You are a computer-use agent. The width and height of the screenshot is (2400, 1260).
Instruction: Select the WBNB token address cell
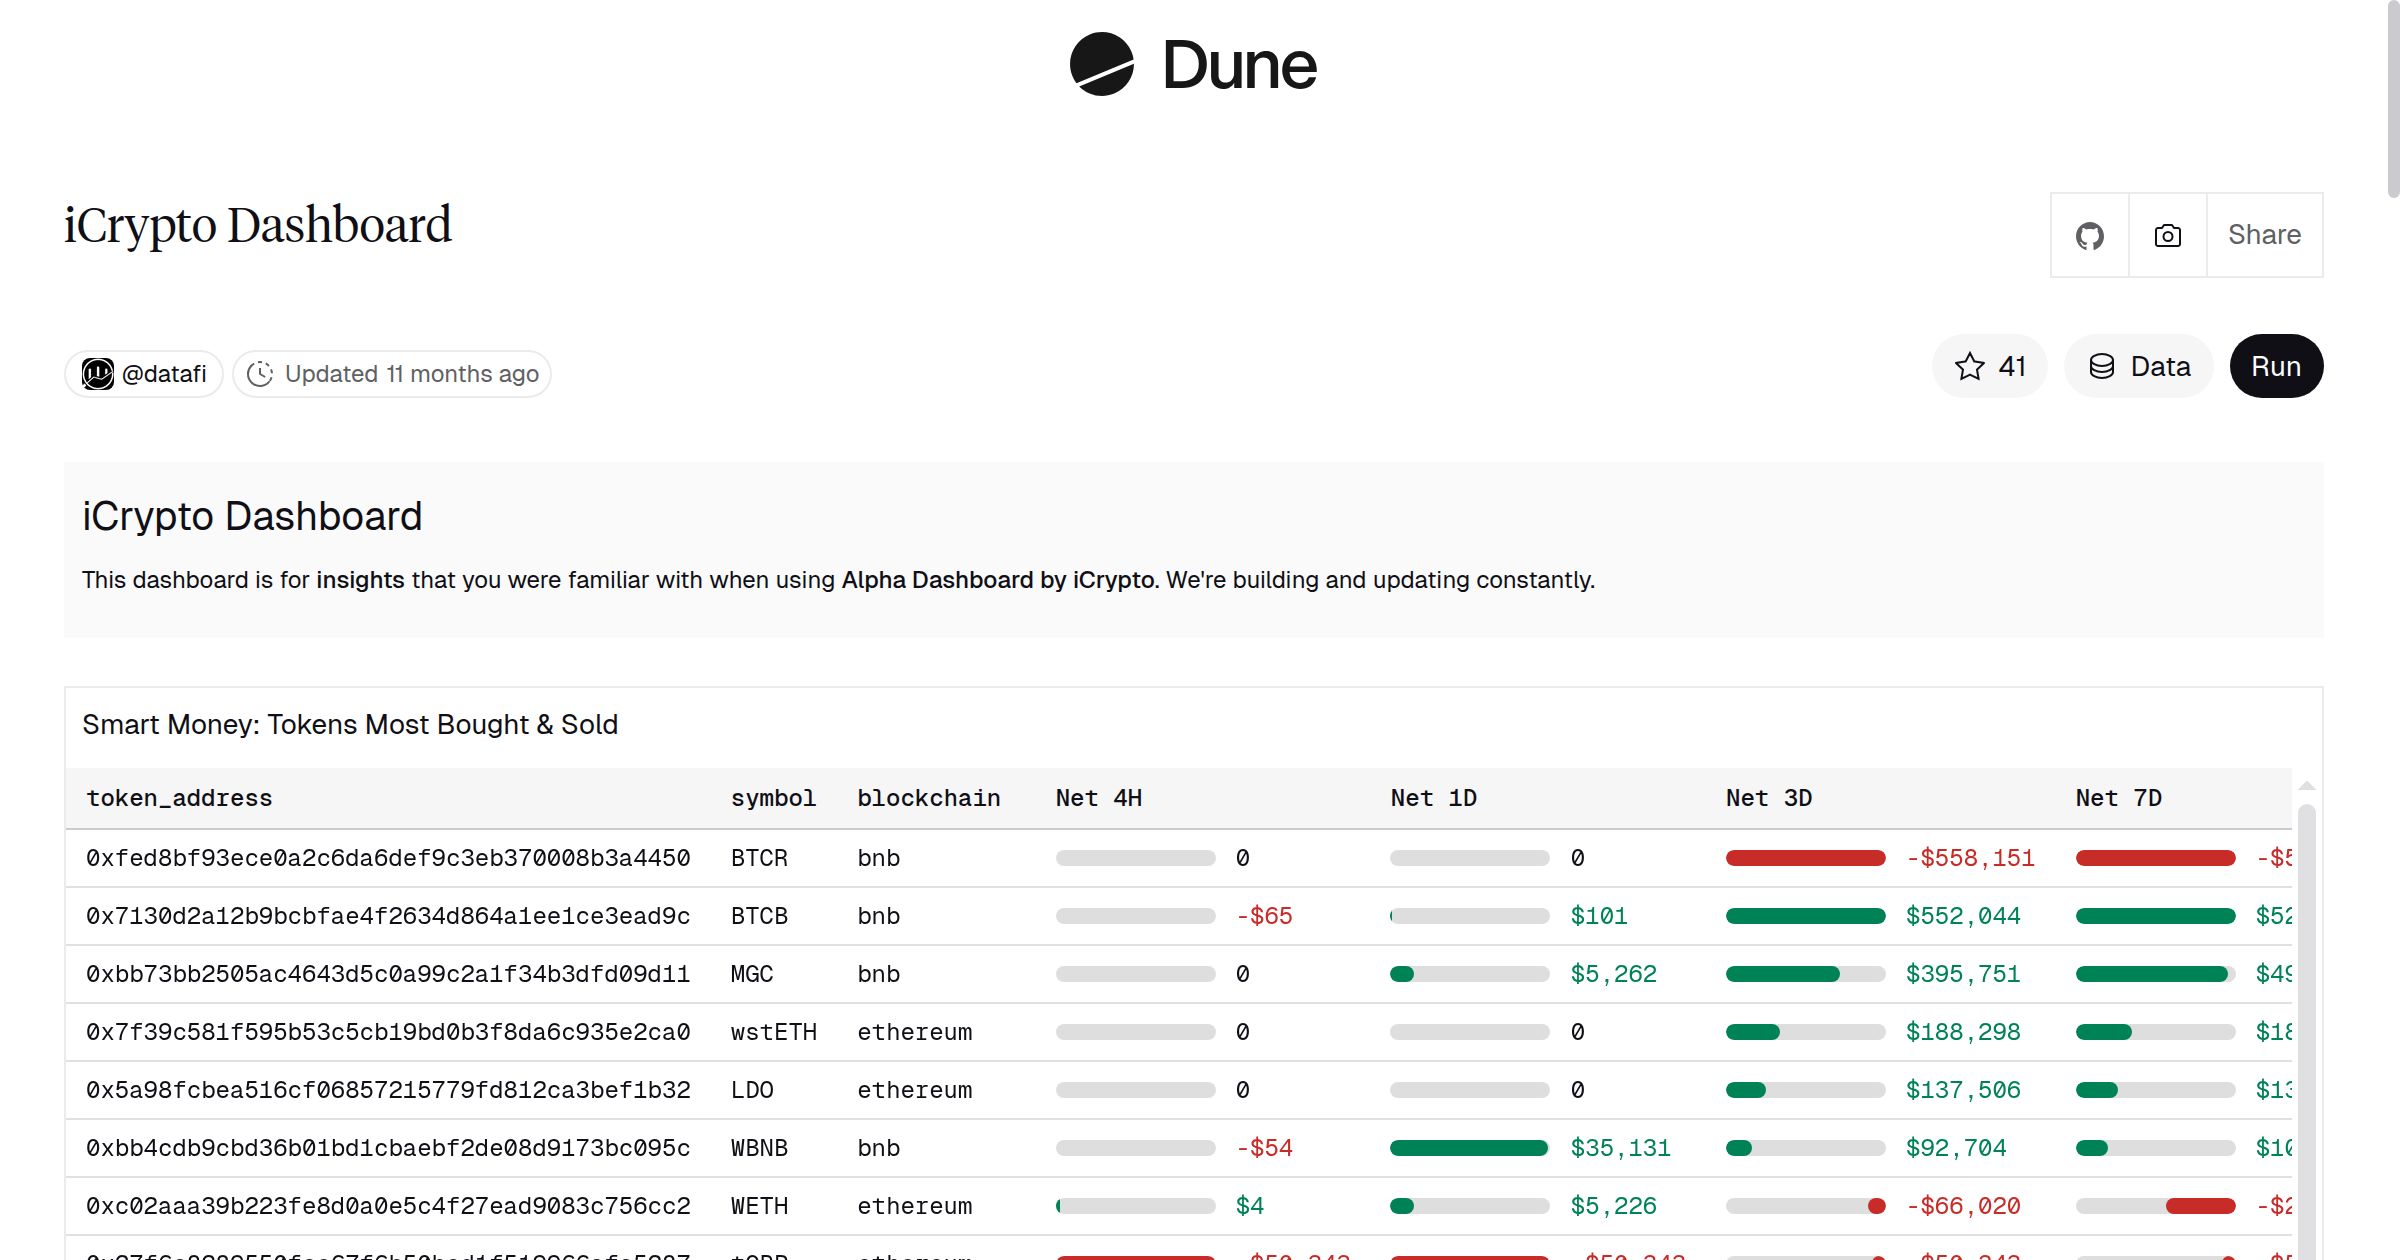[388, 1148]
